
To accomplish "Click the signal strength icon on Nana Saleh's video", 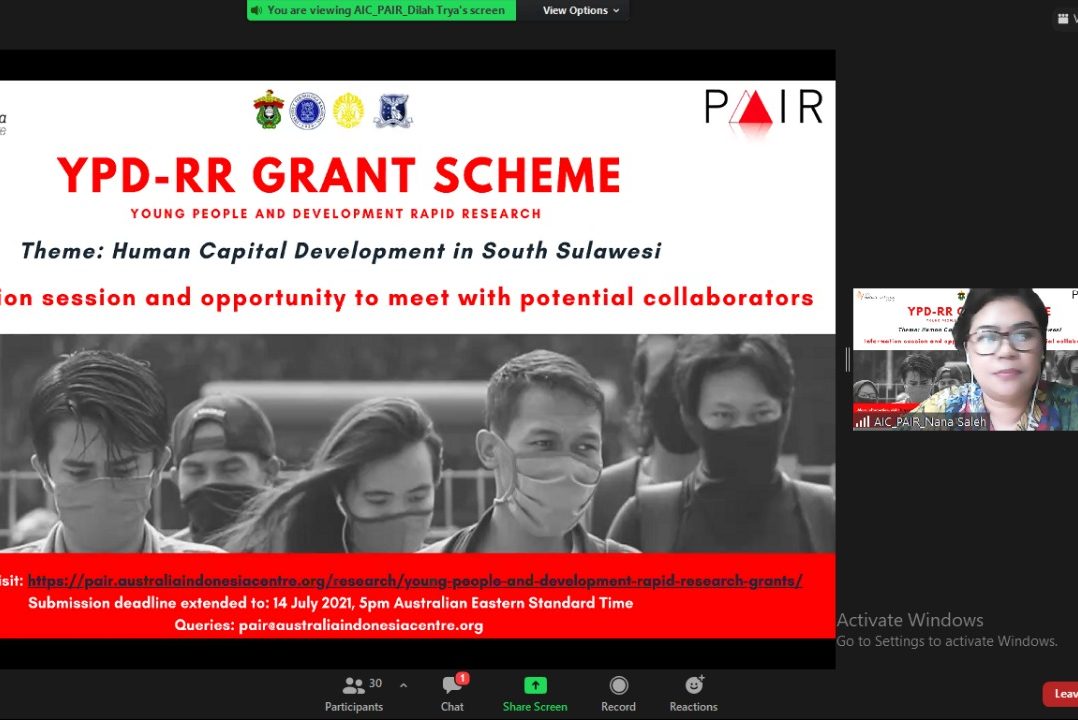I will [861, 422].
